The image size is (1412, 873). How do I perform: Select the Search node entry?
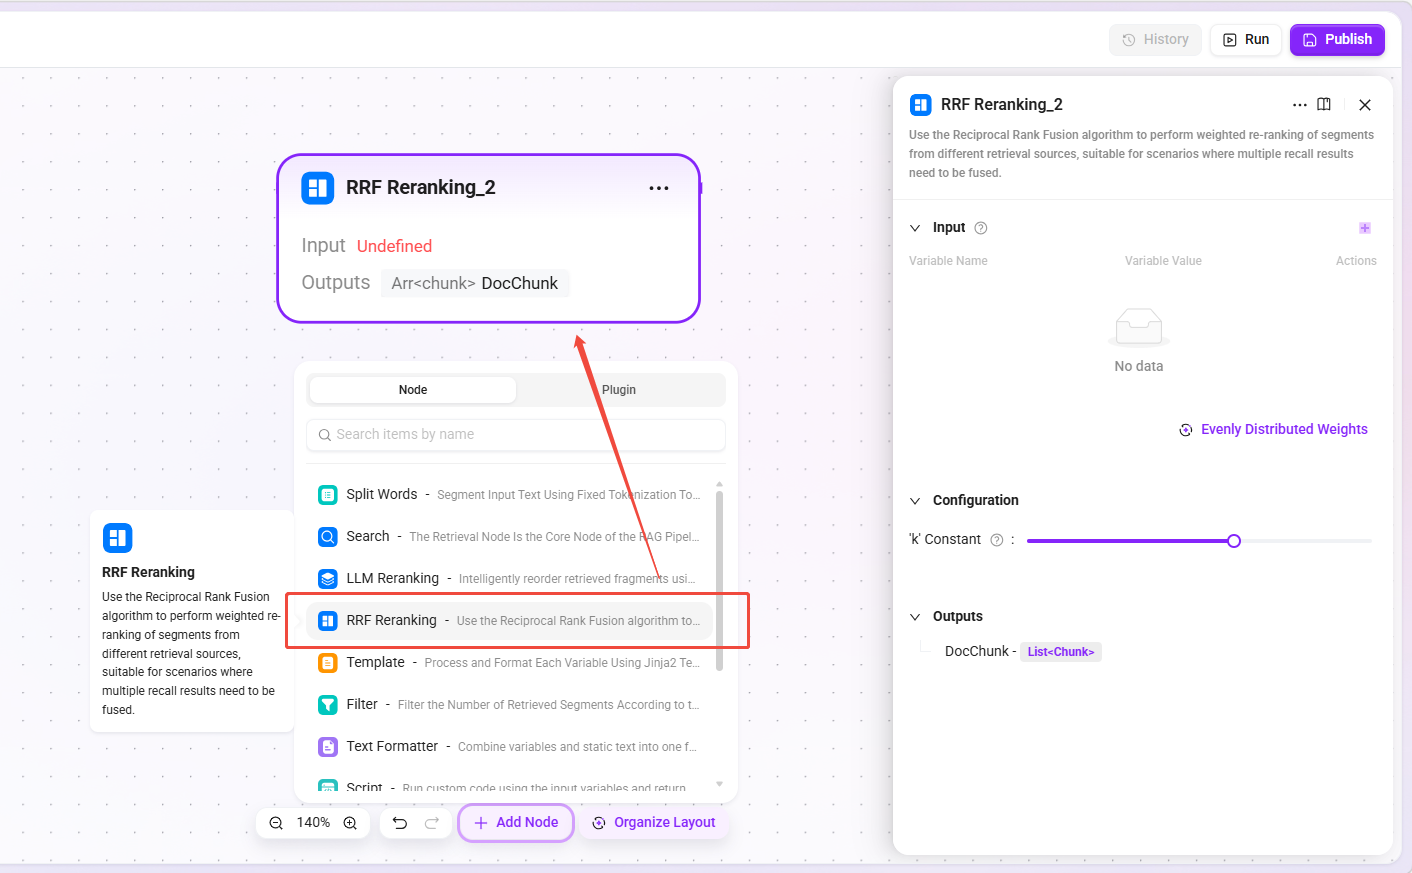pyautogui.click(x=511, y=537)
